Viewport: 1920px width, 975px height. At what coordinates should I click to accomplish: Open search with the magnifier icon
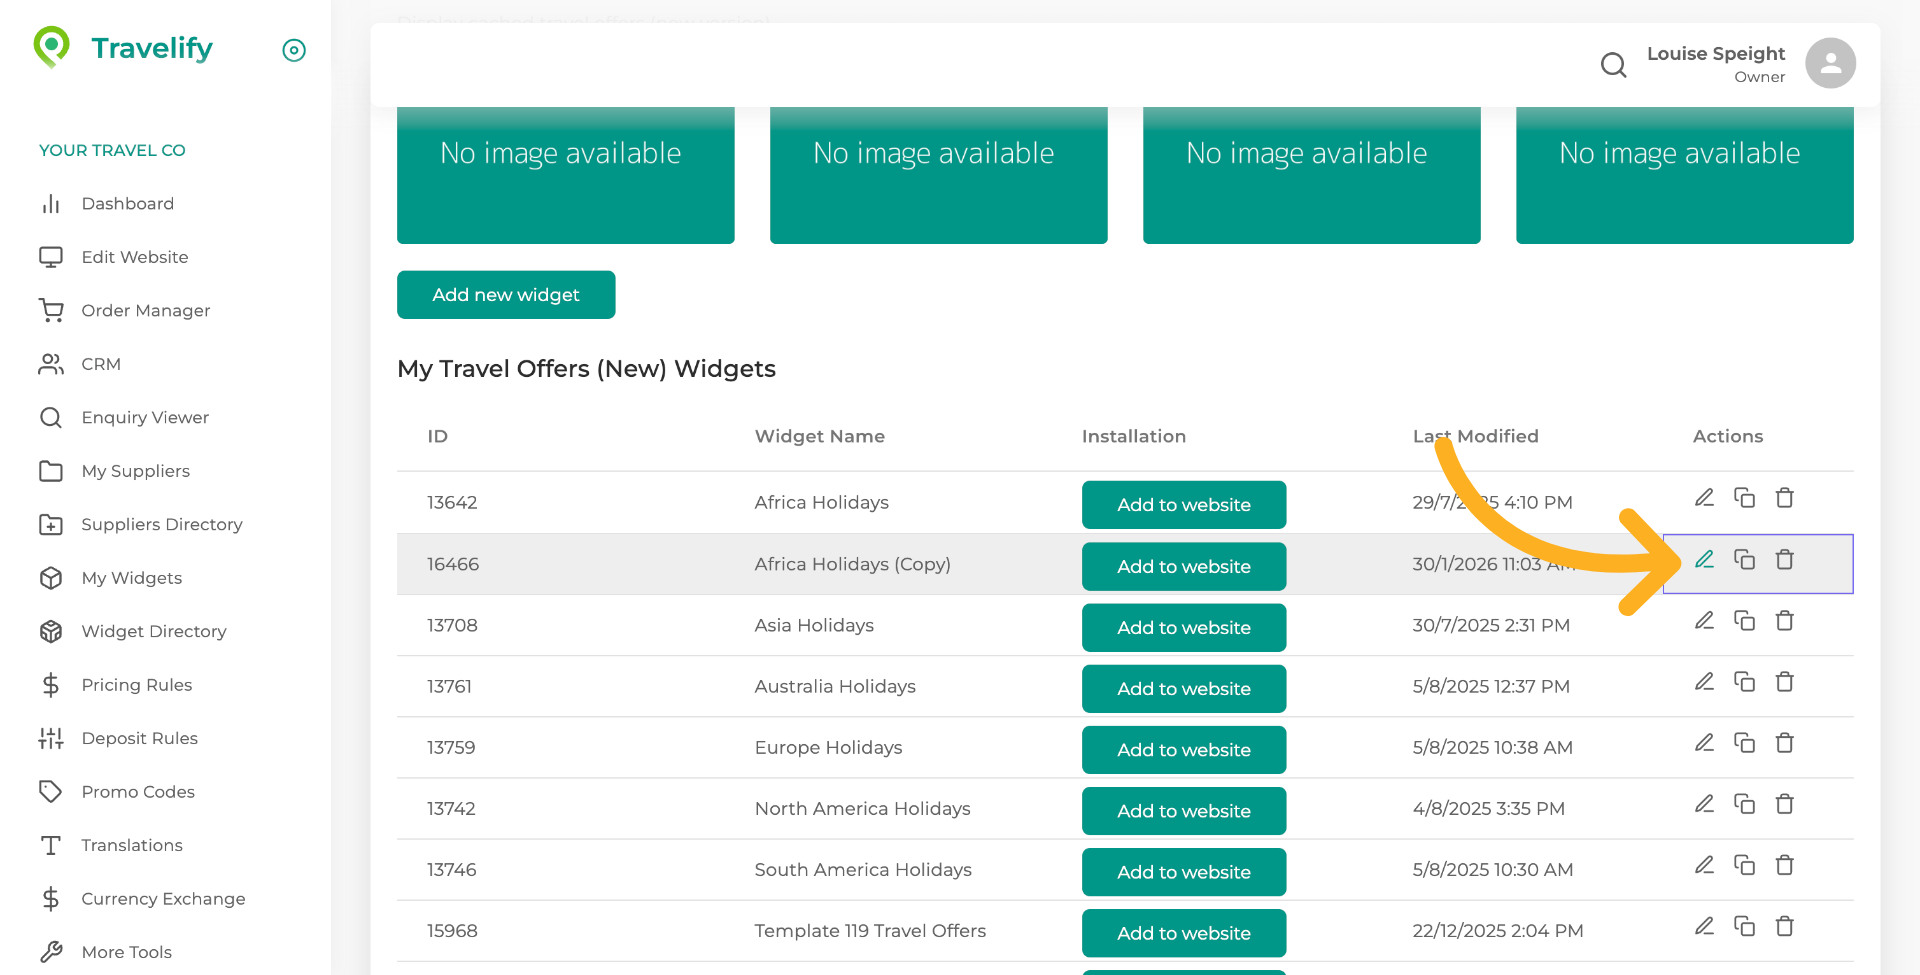(x=1613, y=65)
